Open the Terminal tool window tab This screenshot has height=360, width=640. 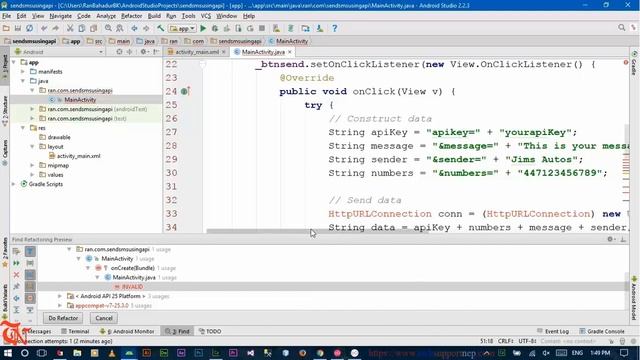[x=75, y=331]
